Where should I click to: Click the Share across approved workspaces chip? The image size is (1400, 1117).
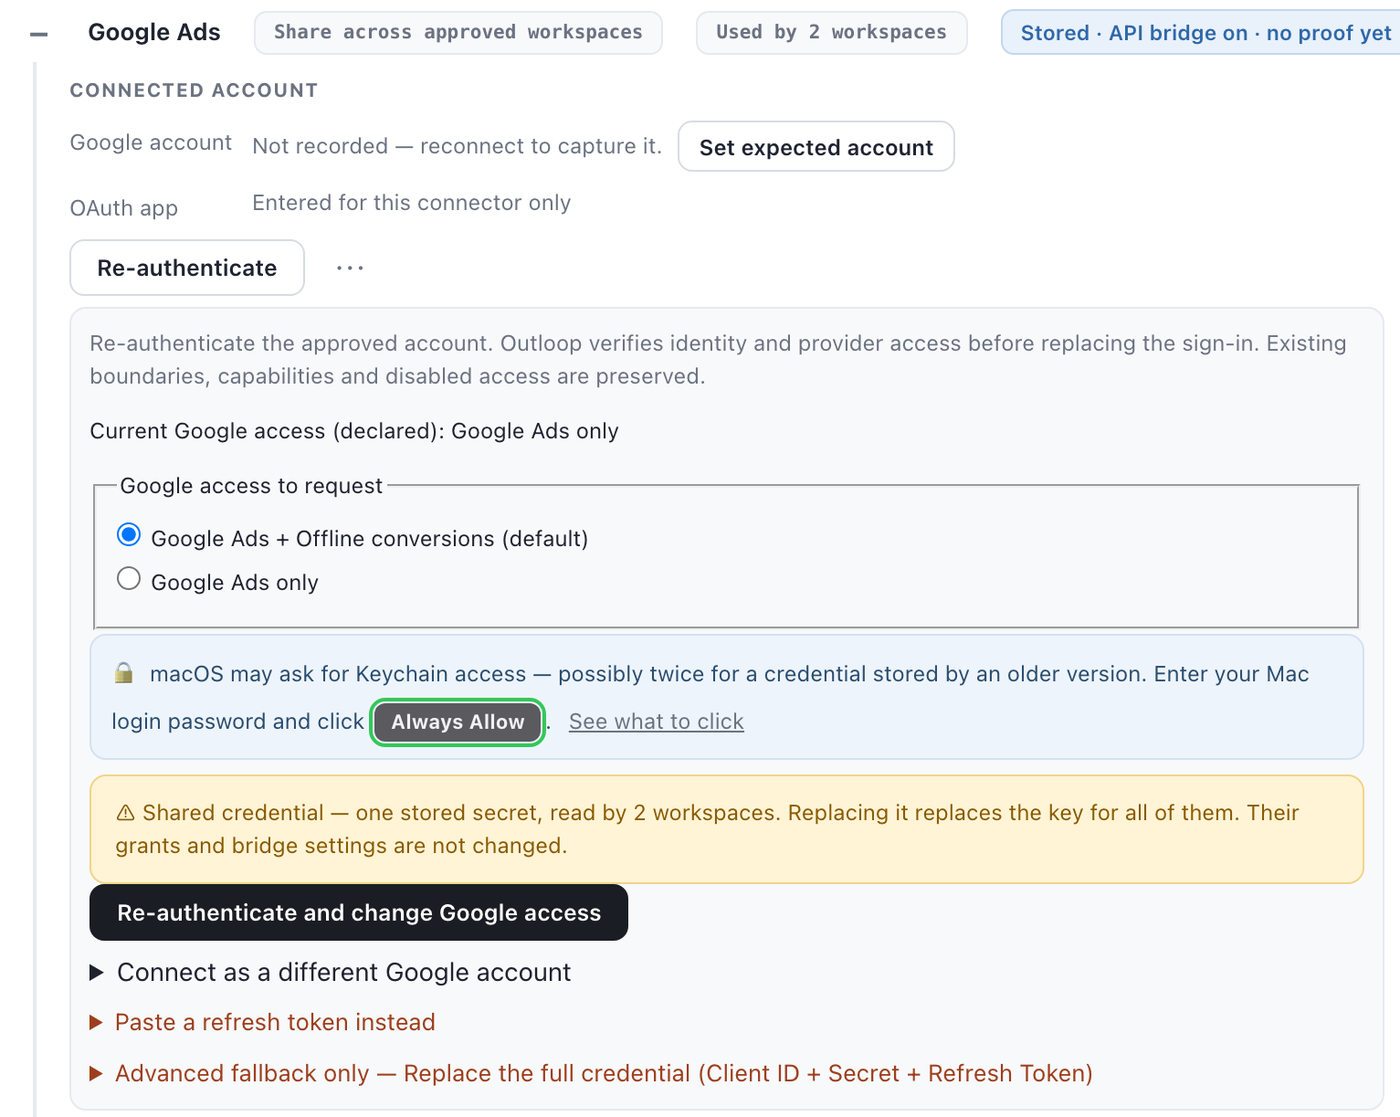458,32
